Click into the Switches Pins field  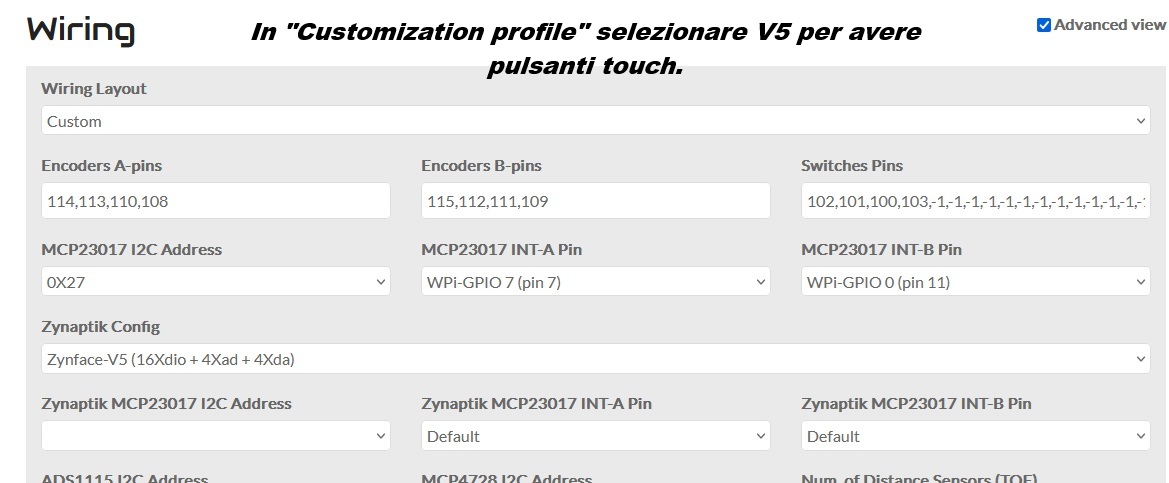975,201
